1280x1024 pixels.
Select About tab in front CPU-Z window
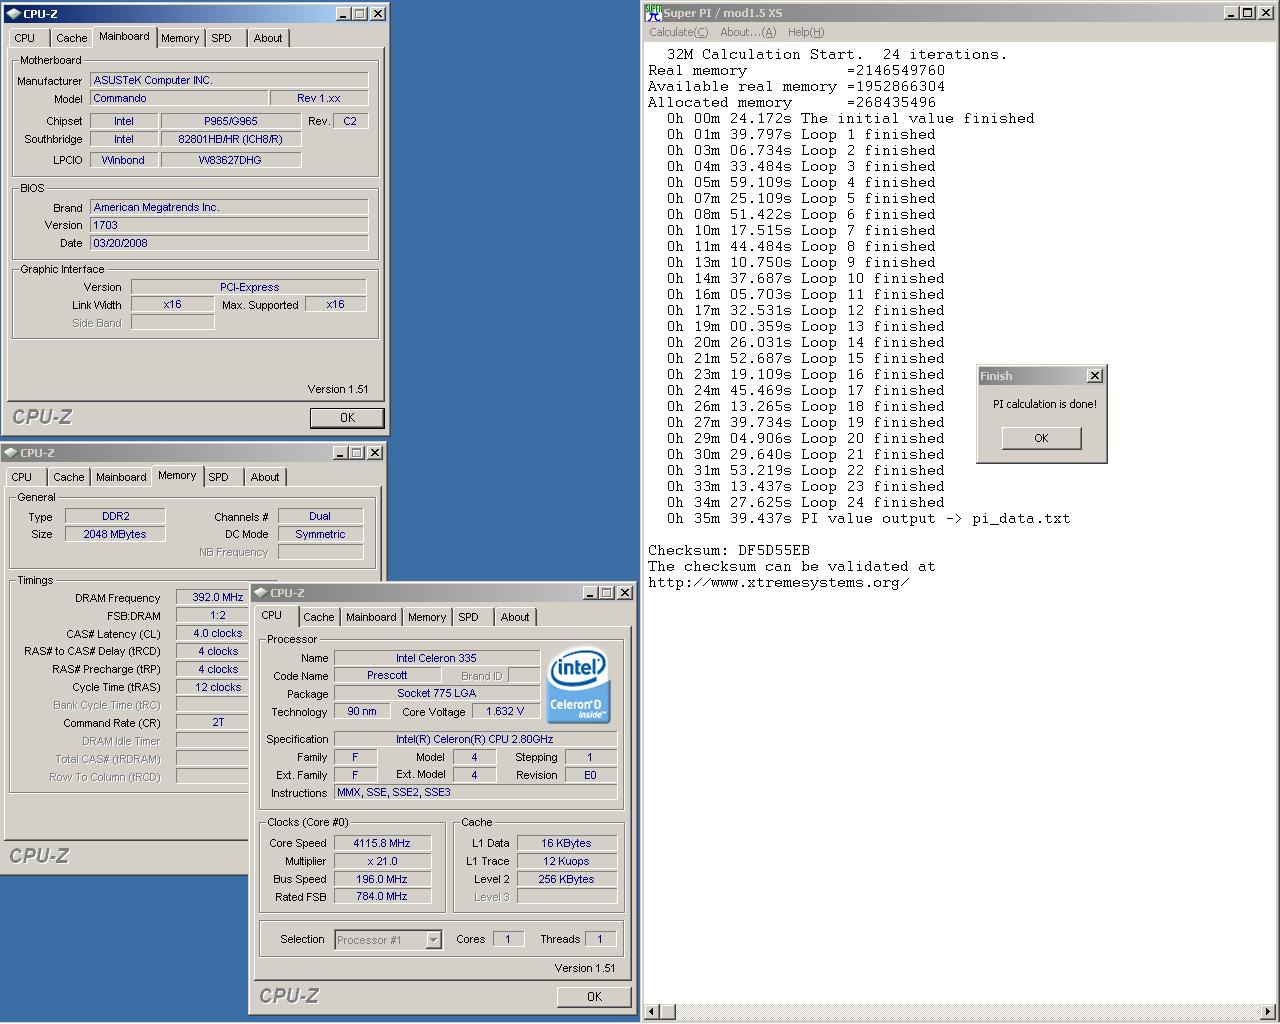pyautogui.click(x=515, y=617)
